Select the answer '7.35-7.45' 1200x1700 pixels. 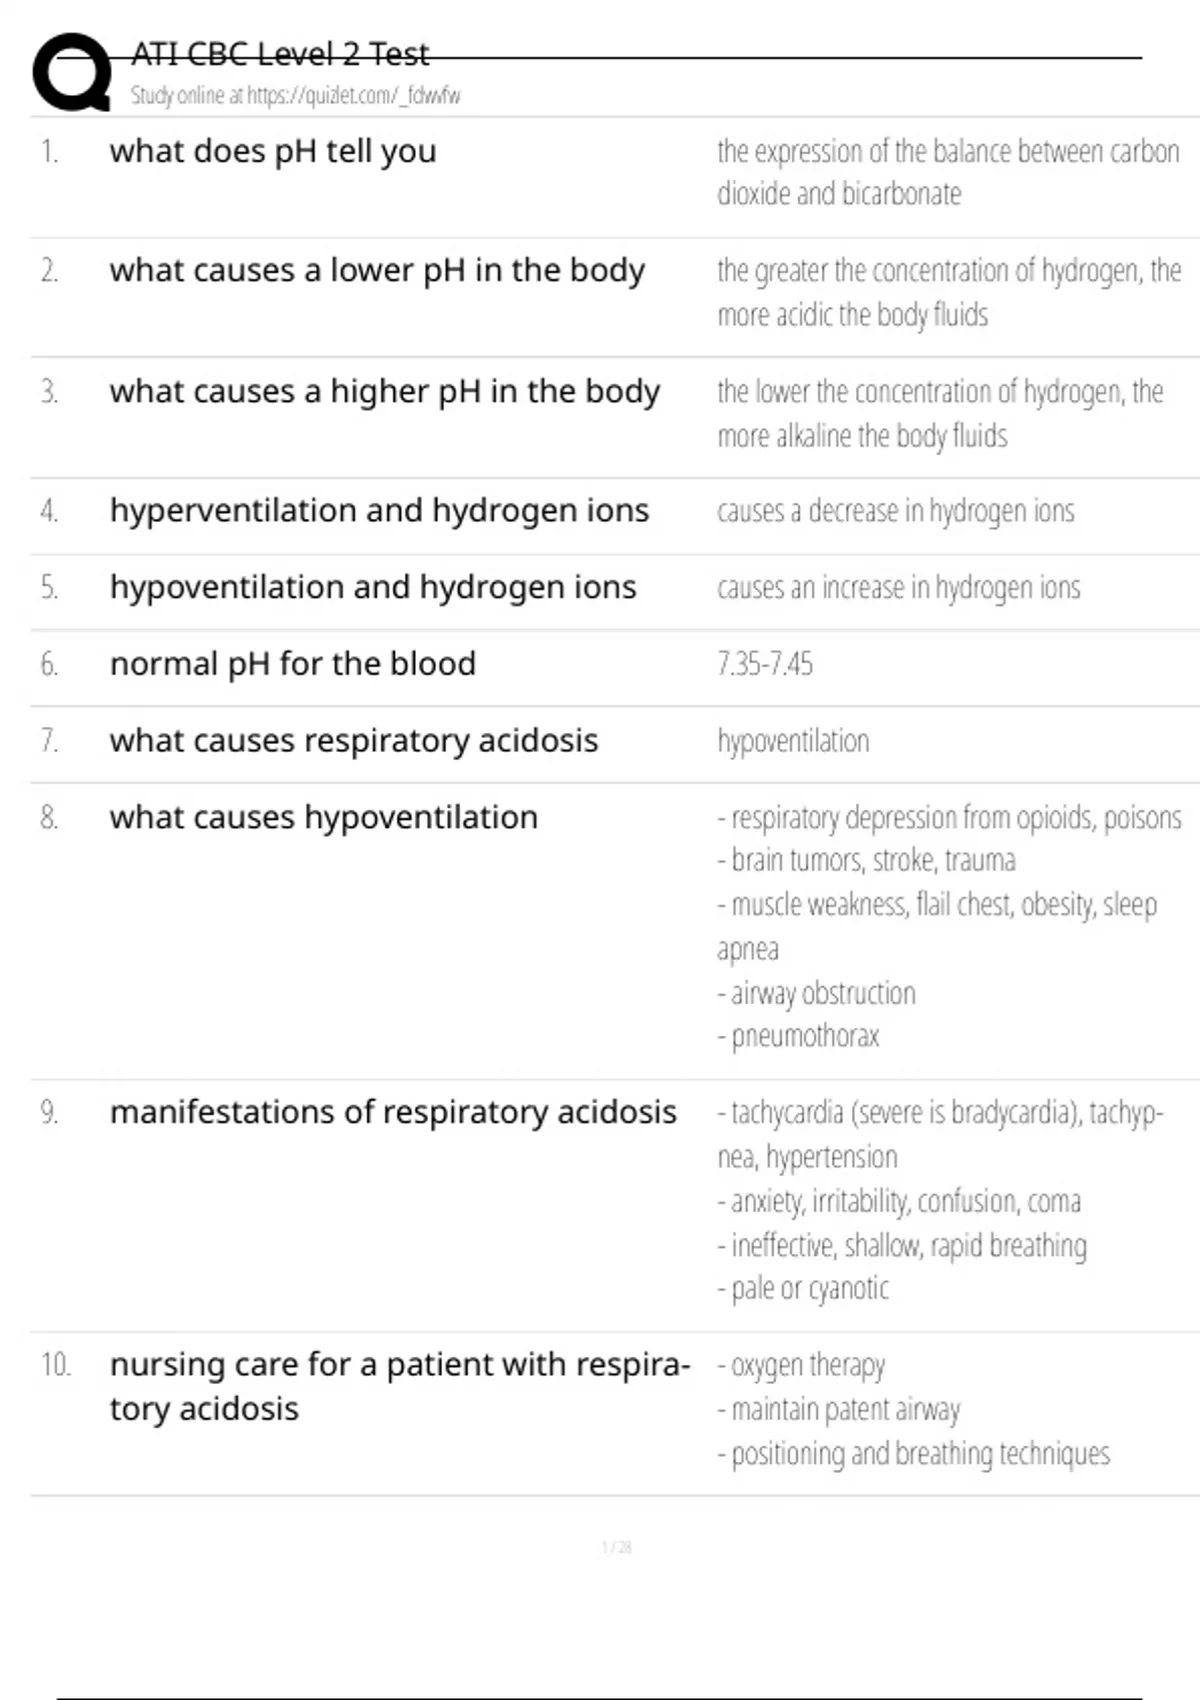tap(765, 664)
